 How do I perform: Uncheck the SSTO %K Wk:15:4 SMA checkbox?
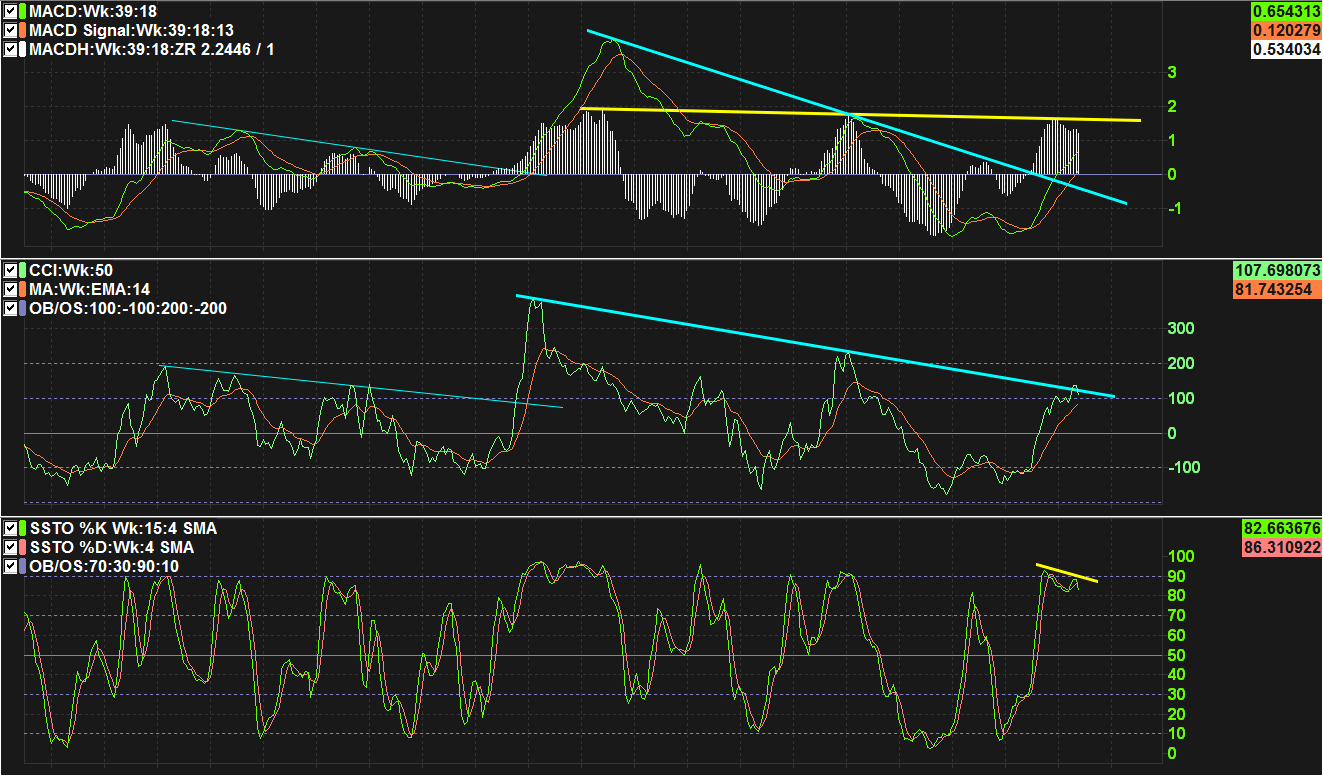coord(10,528)
